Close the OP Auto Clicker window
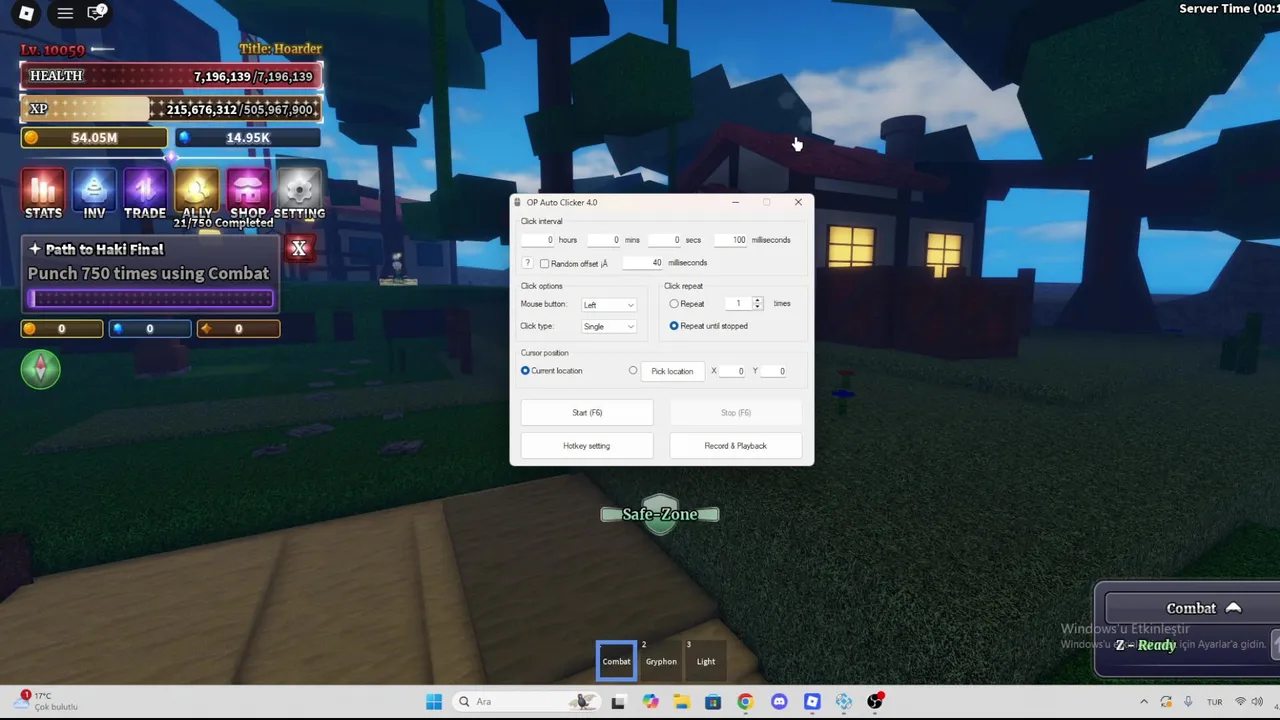 [x=798, y=202]
